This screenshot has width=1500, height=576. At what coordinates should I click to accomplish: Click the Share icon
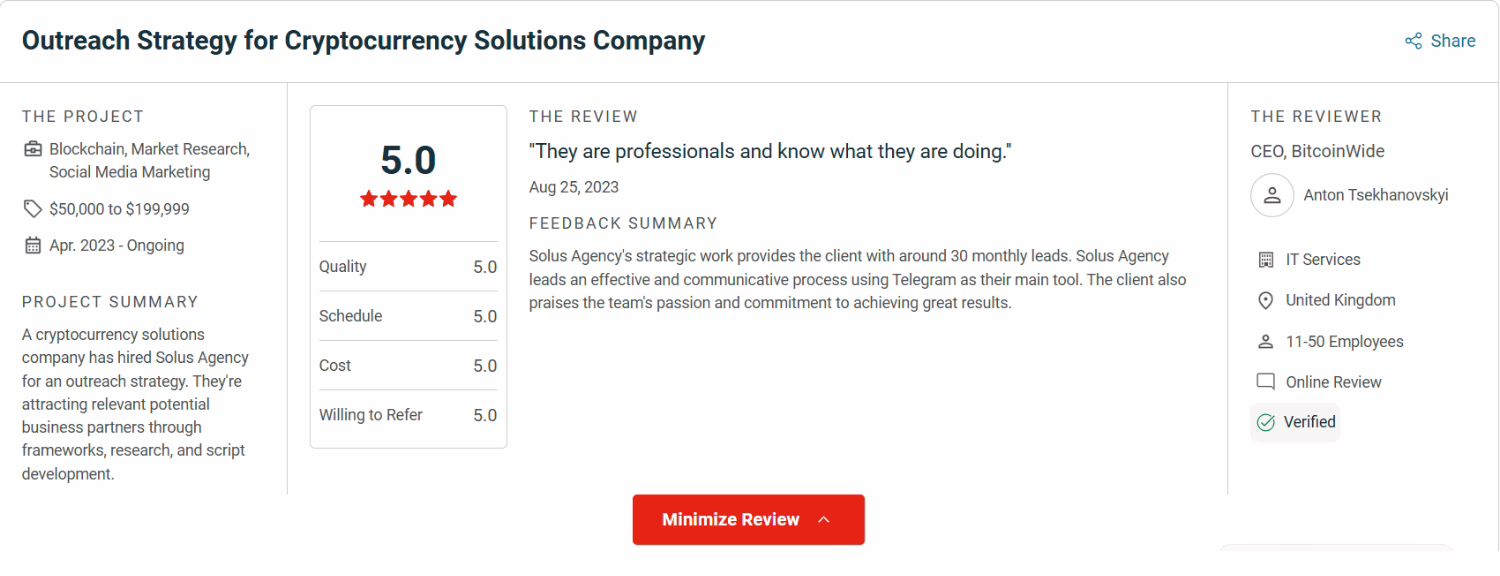(x=1413, y=41)
